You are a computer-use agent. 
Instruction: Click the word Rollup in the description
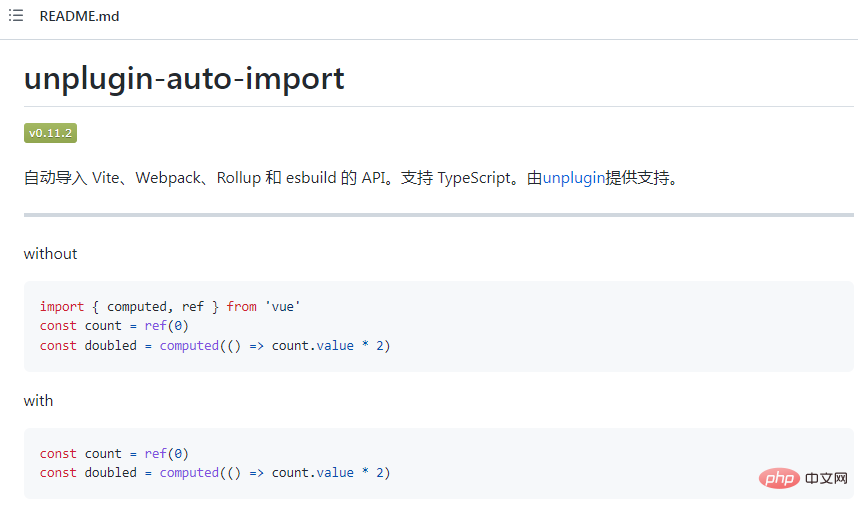[x=239, y=178]
